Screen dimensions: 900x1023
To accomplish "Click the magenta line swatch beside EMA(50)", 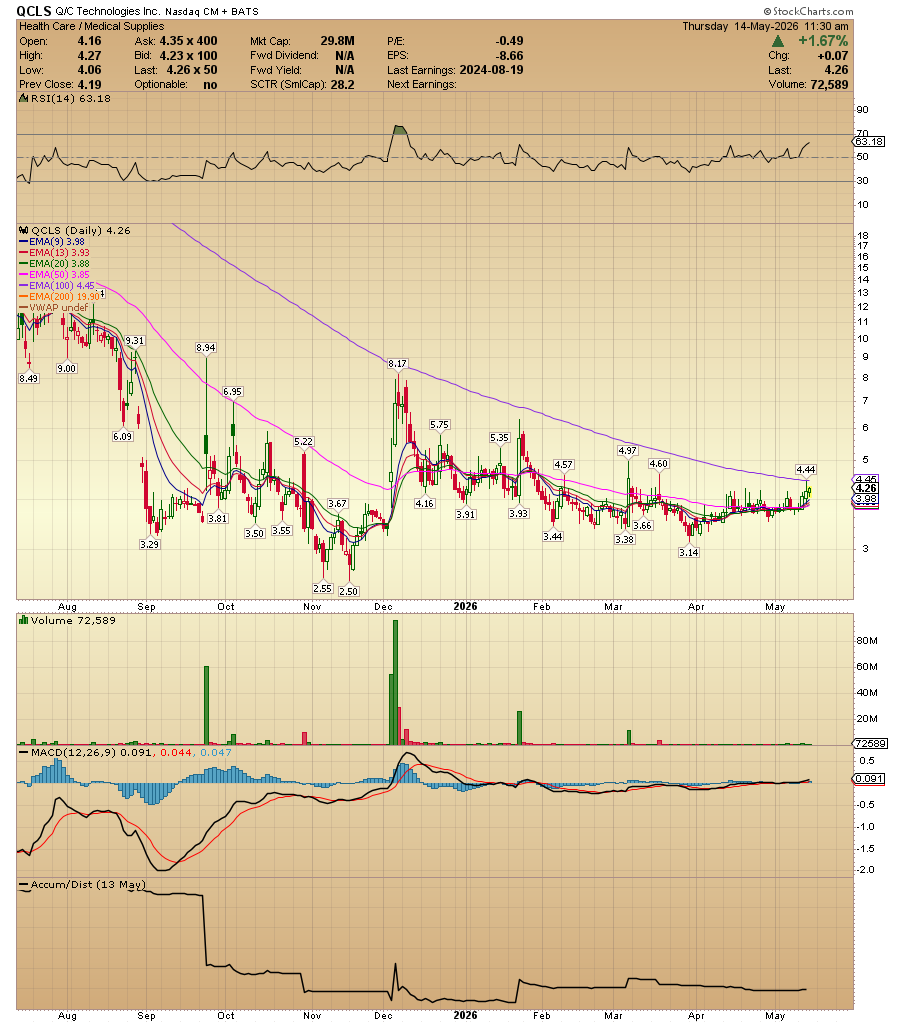I will pos(23,275).
